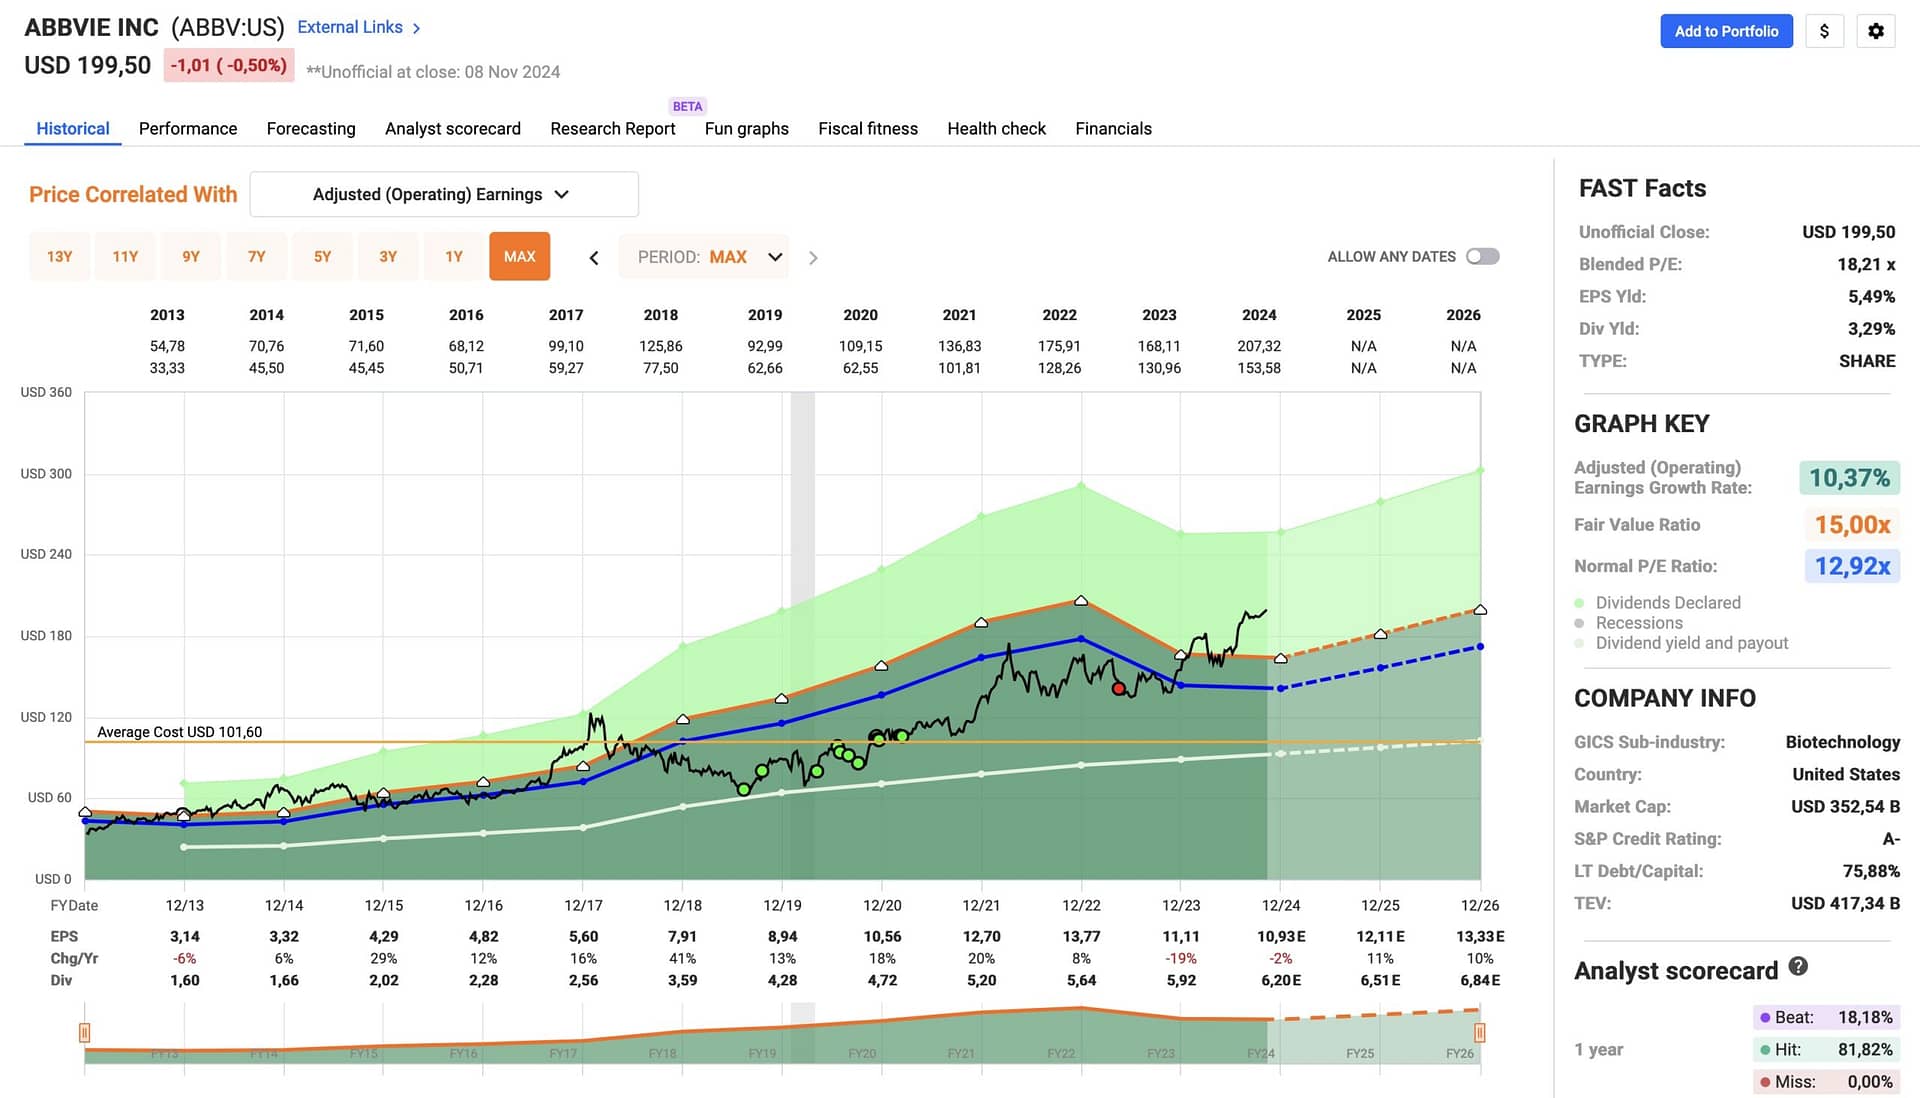The image size is (1920, 1098).
Task: Click the S&P Credit Rating A- value
Action: tap(1891, 839)
